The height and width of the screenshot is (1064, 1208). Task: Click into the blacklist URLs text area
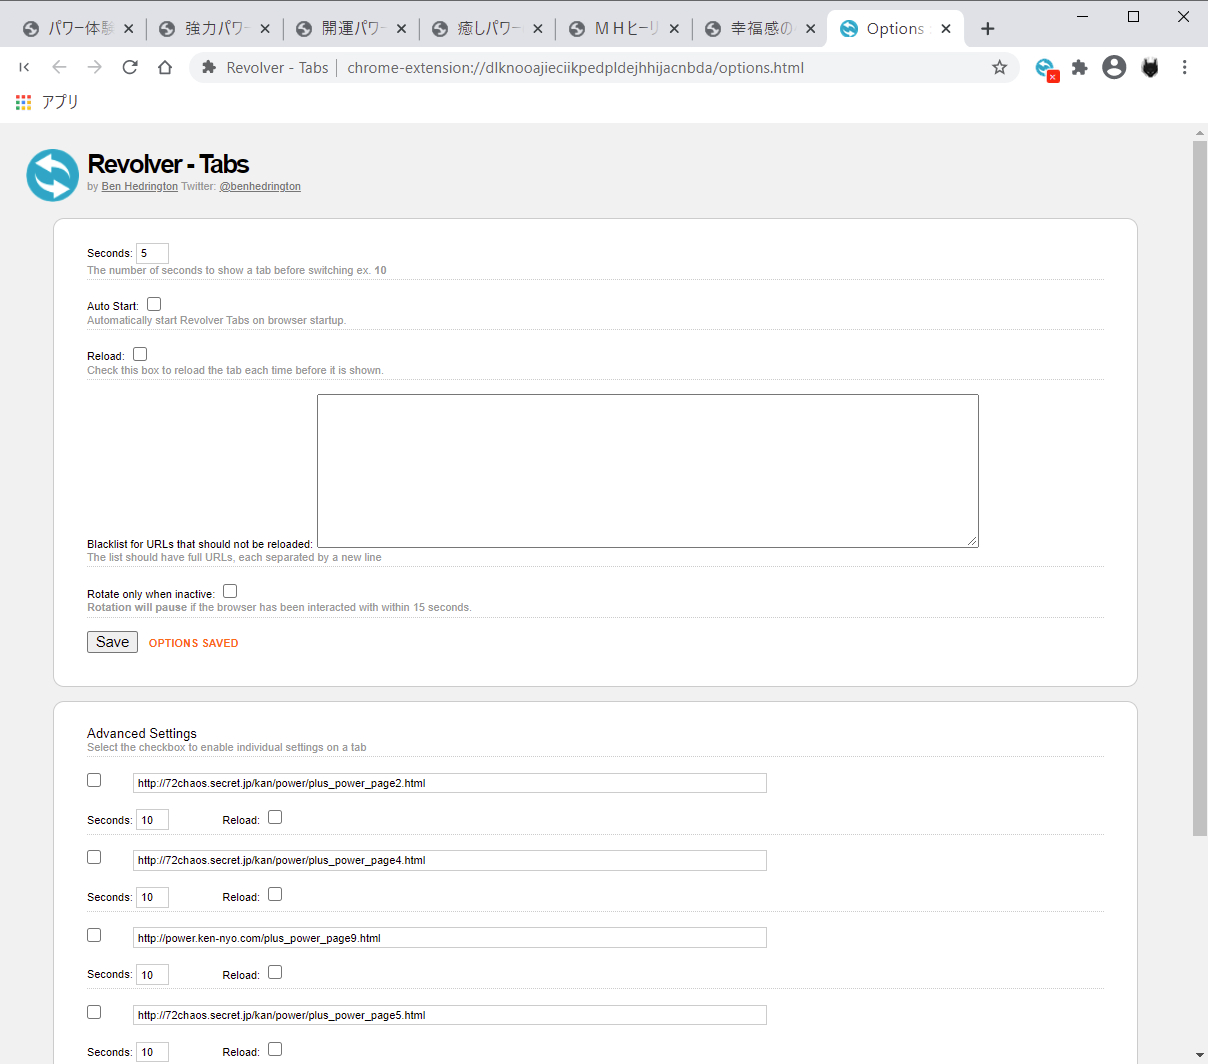click(x=647, y=470)
